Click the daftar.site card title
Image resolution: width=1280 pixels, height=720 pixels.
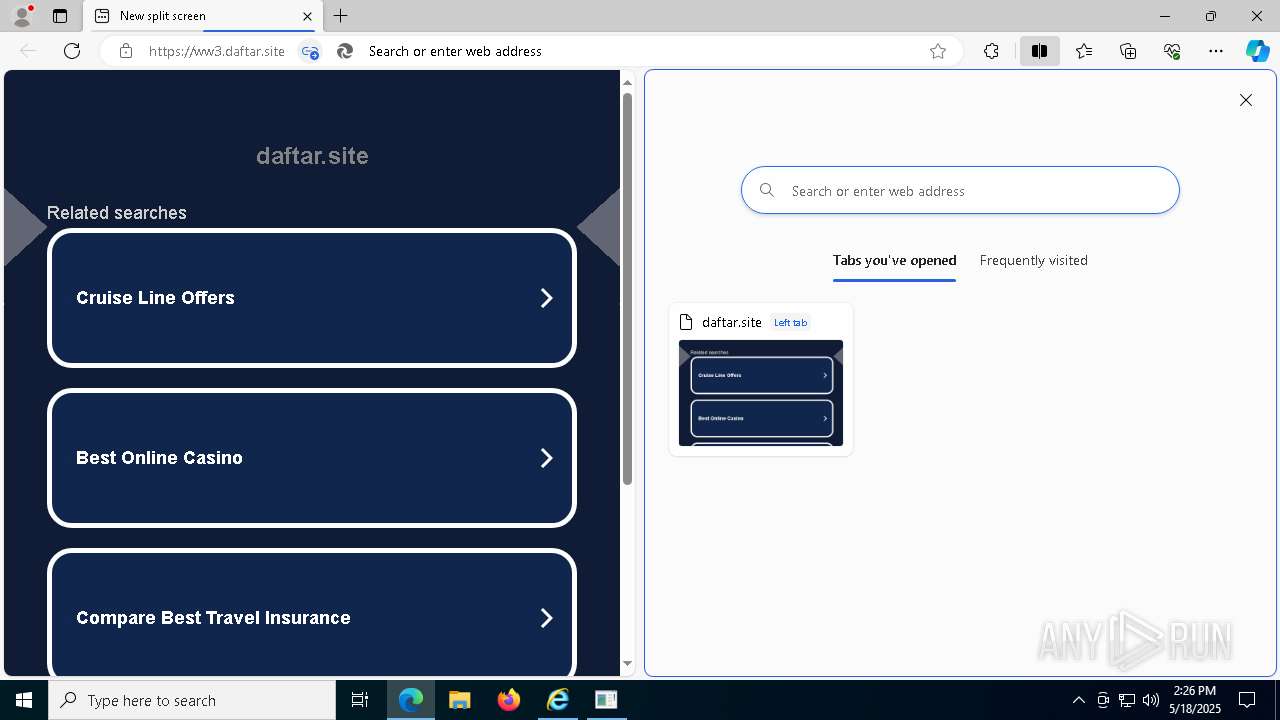(x=732, y=322)
